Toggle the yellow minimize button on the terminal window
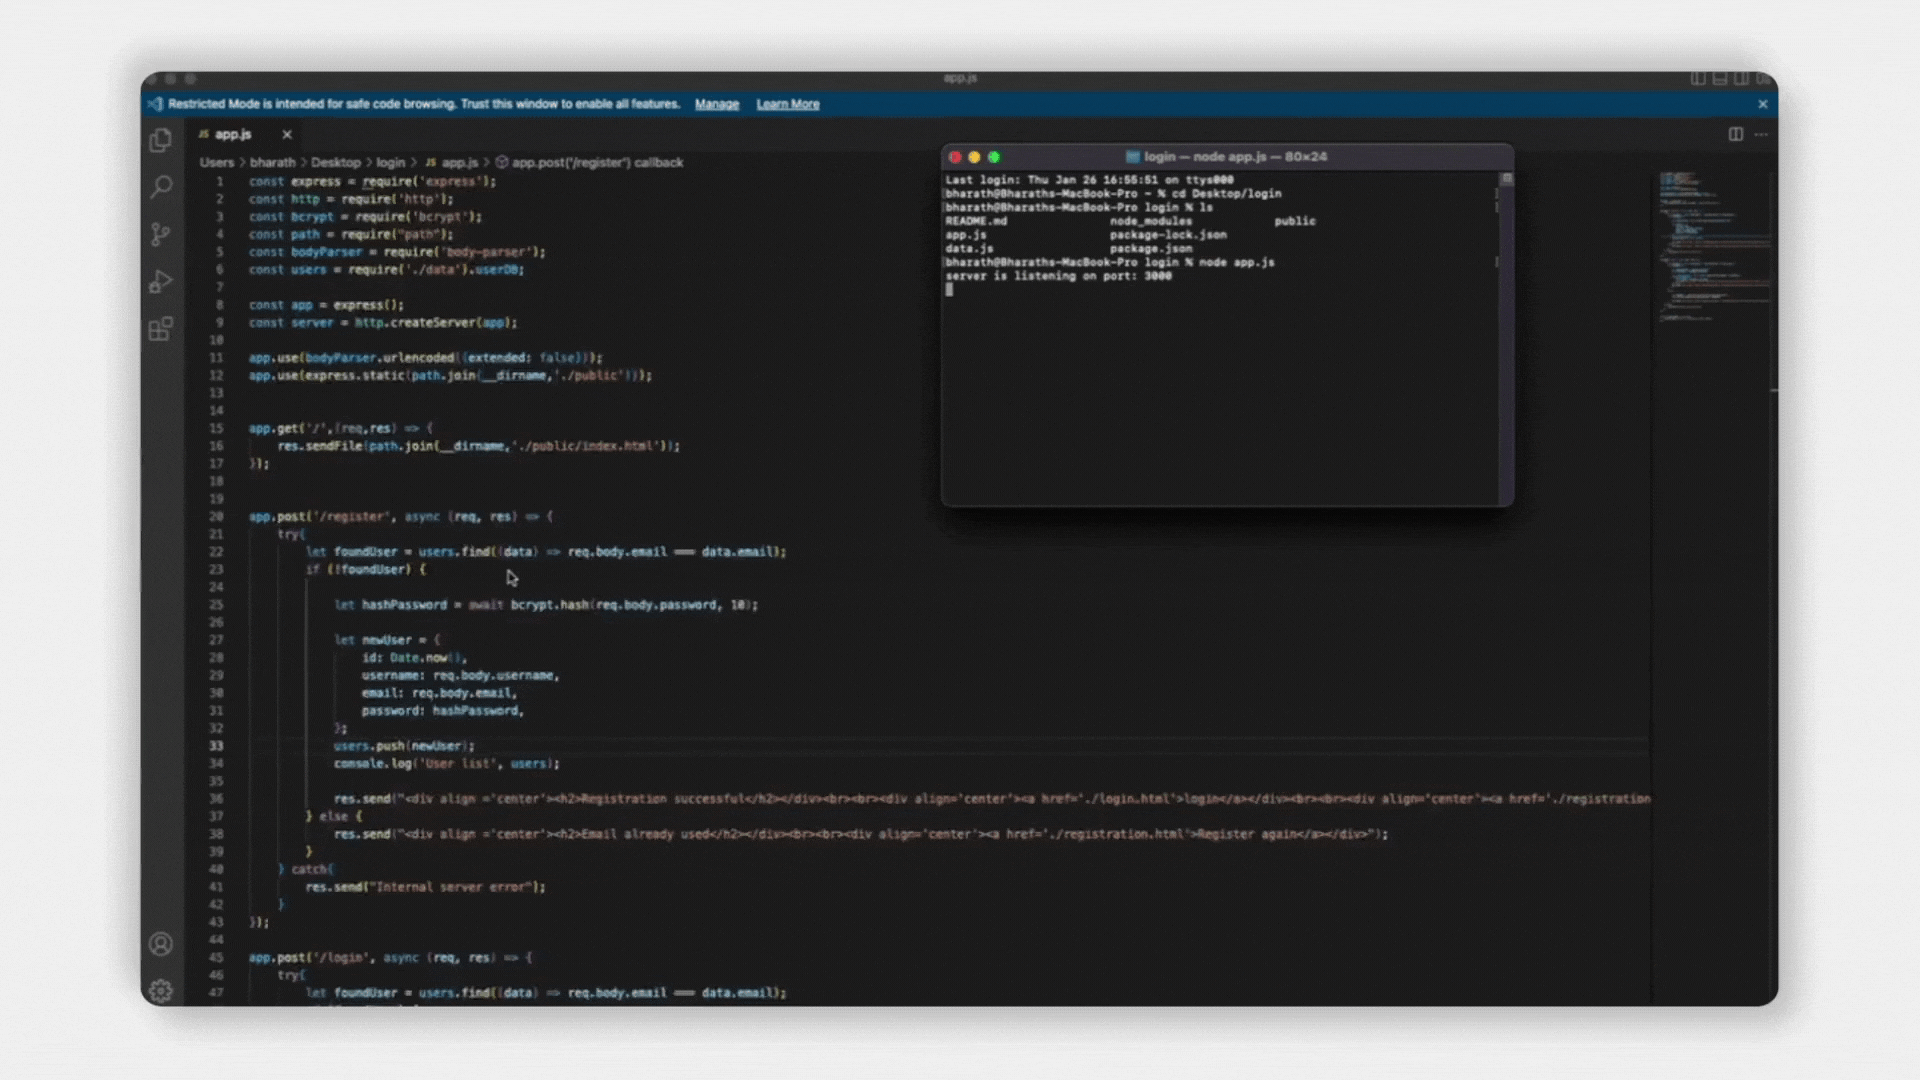 tap(975, 157)
